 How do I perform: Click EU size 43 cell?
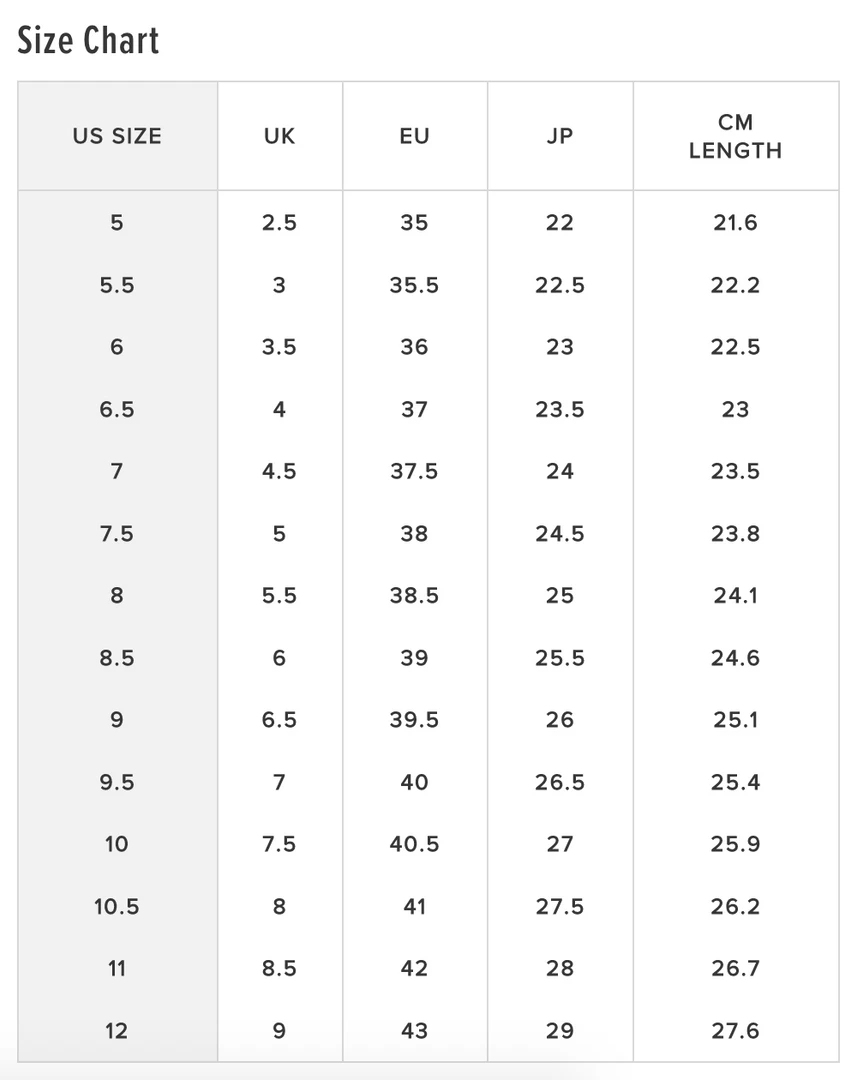pos(414,1030)
